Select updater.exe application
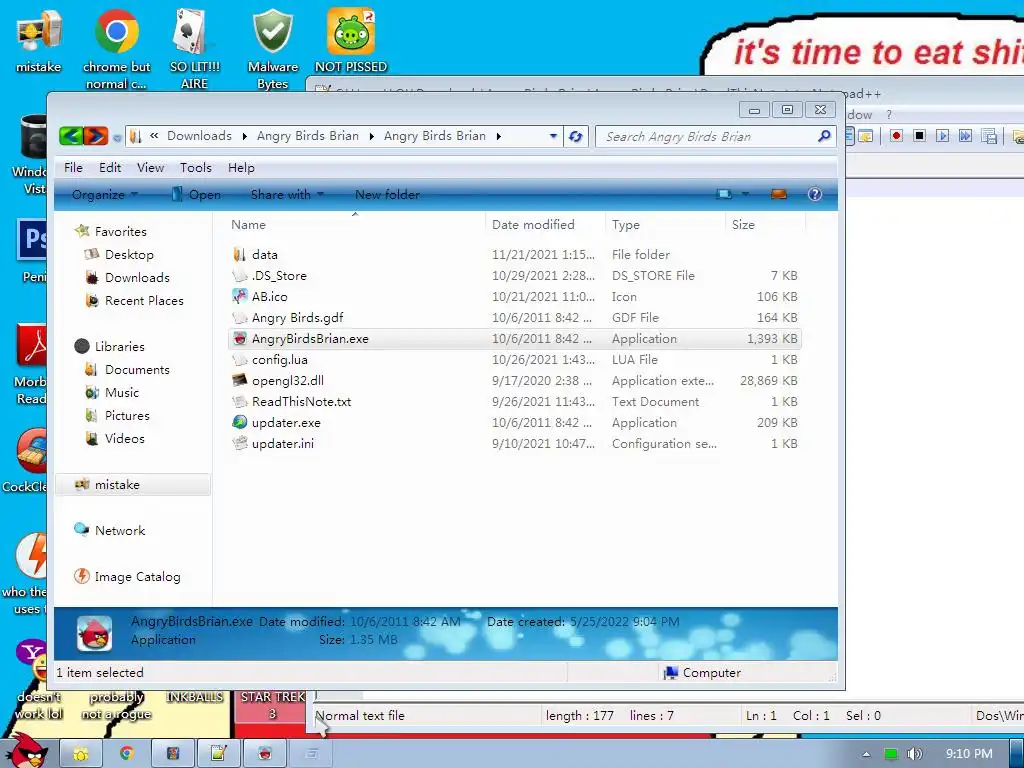This screenshot has width=1024, height=768. coord(515,423)
